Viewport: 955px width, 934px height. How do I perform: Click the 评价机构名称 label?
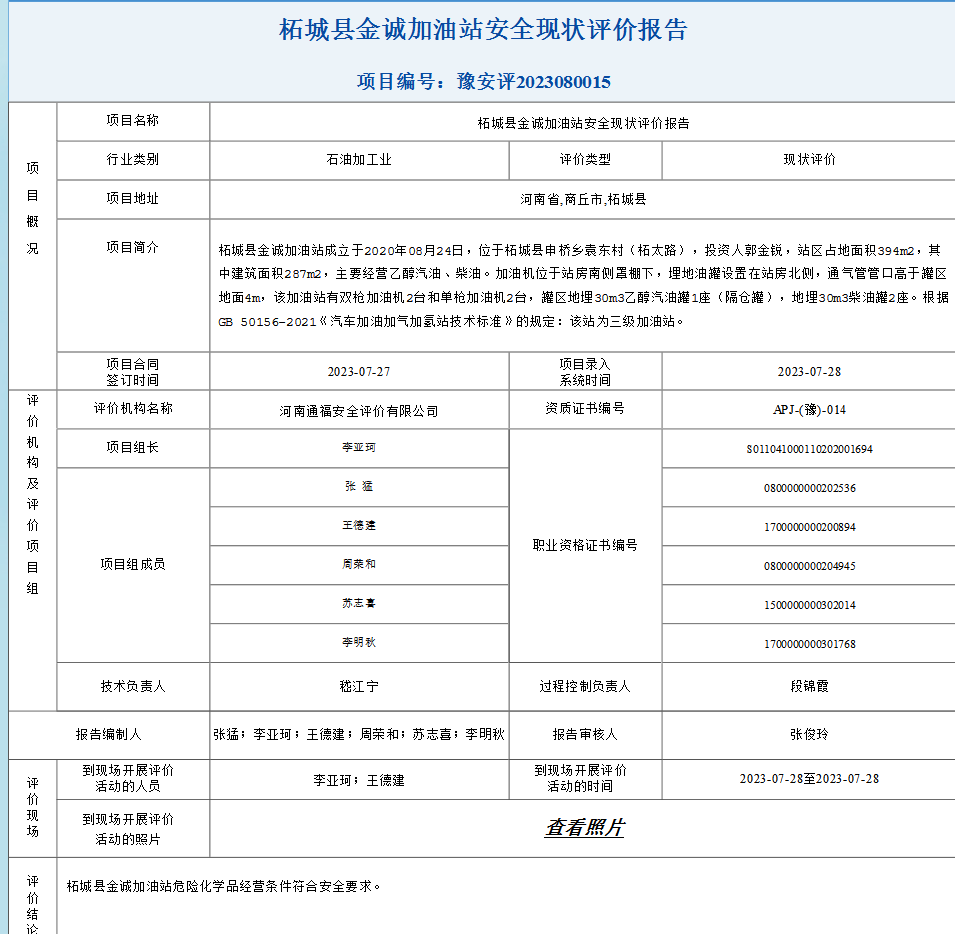(x=133, y=408)
